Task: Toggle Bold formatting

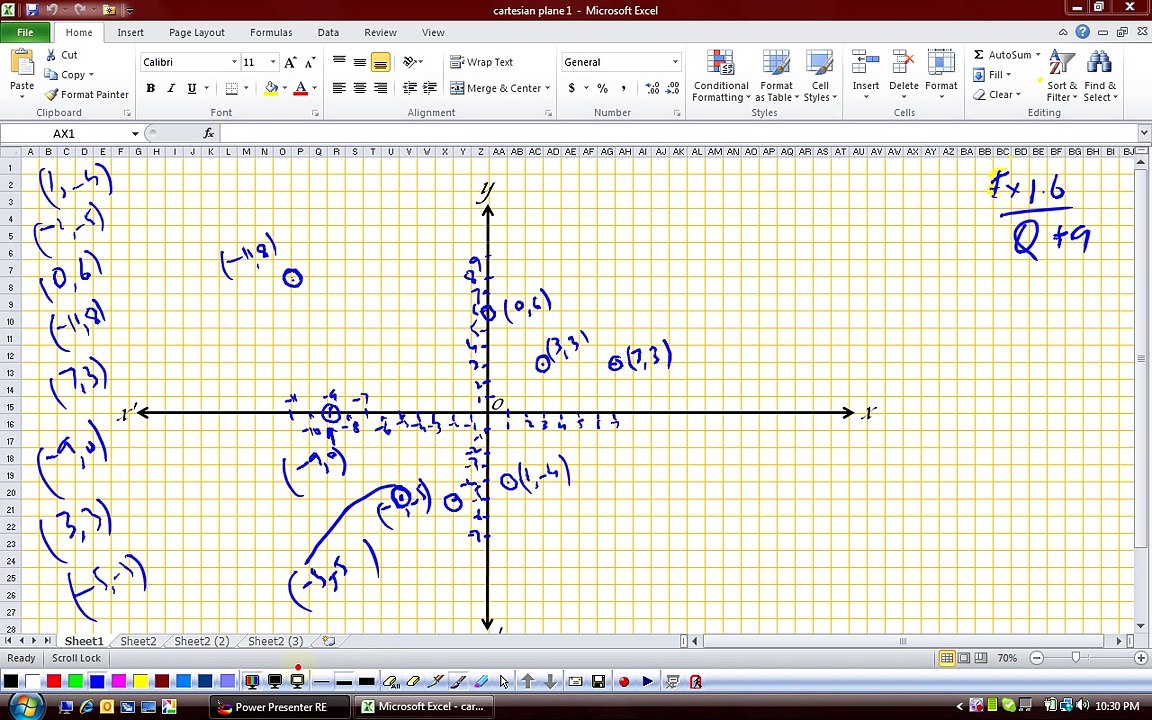Action: pos(151,88)
